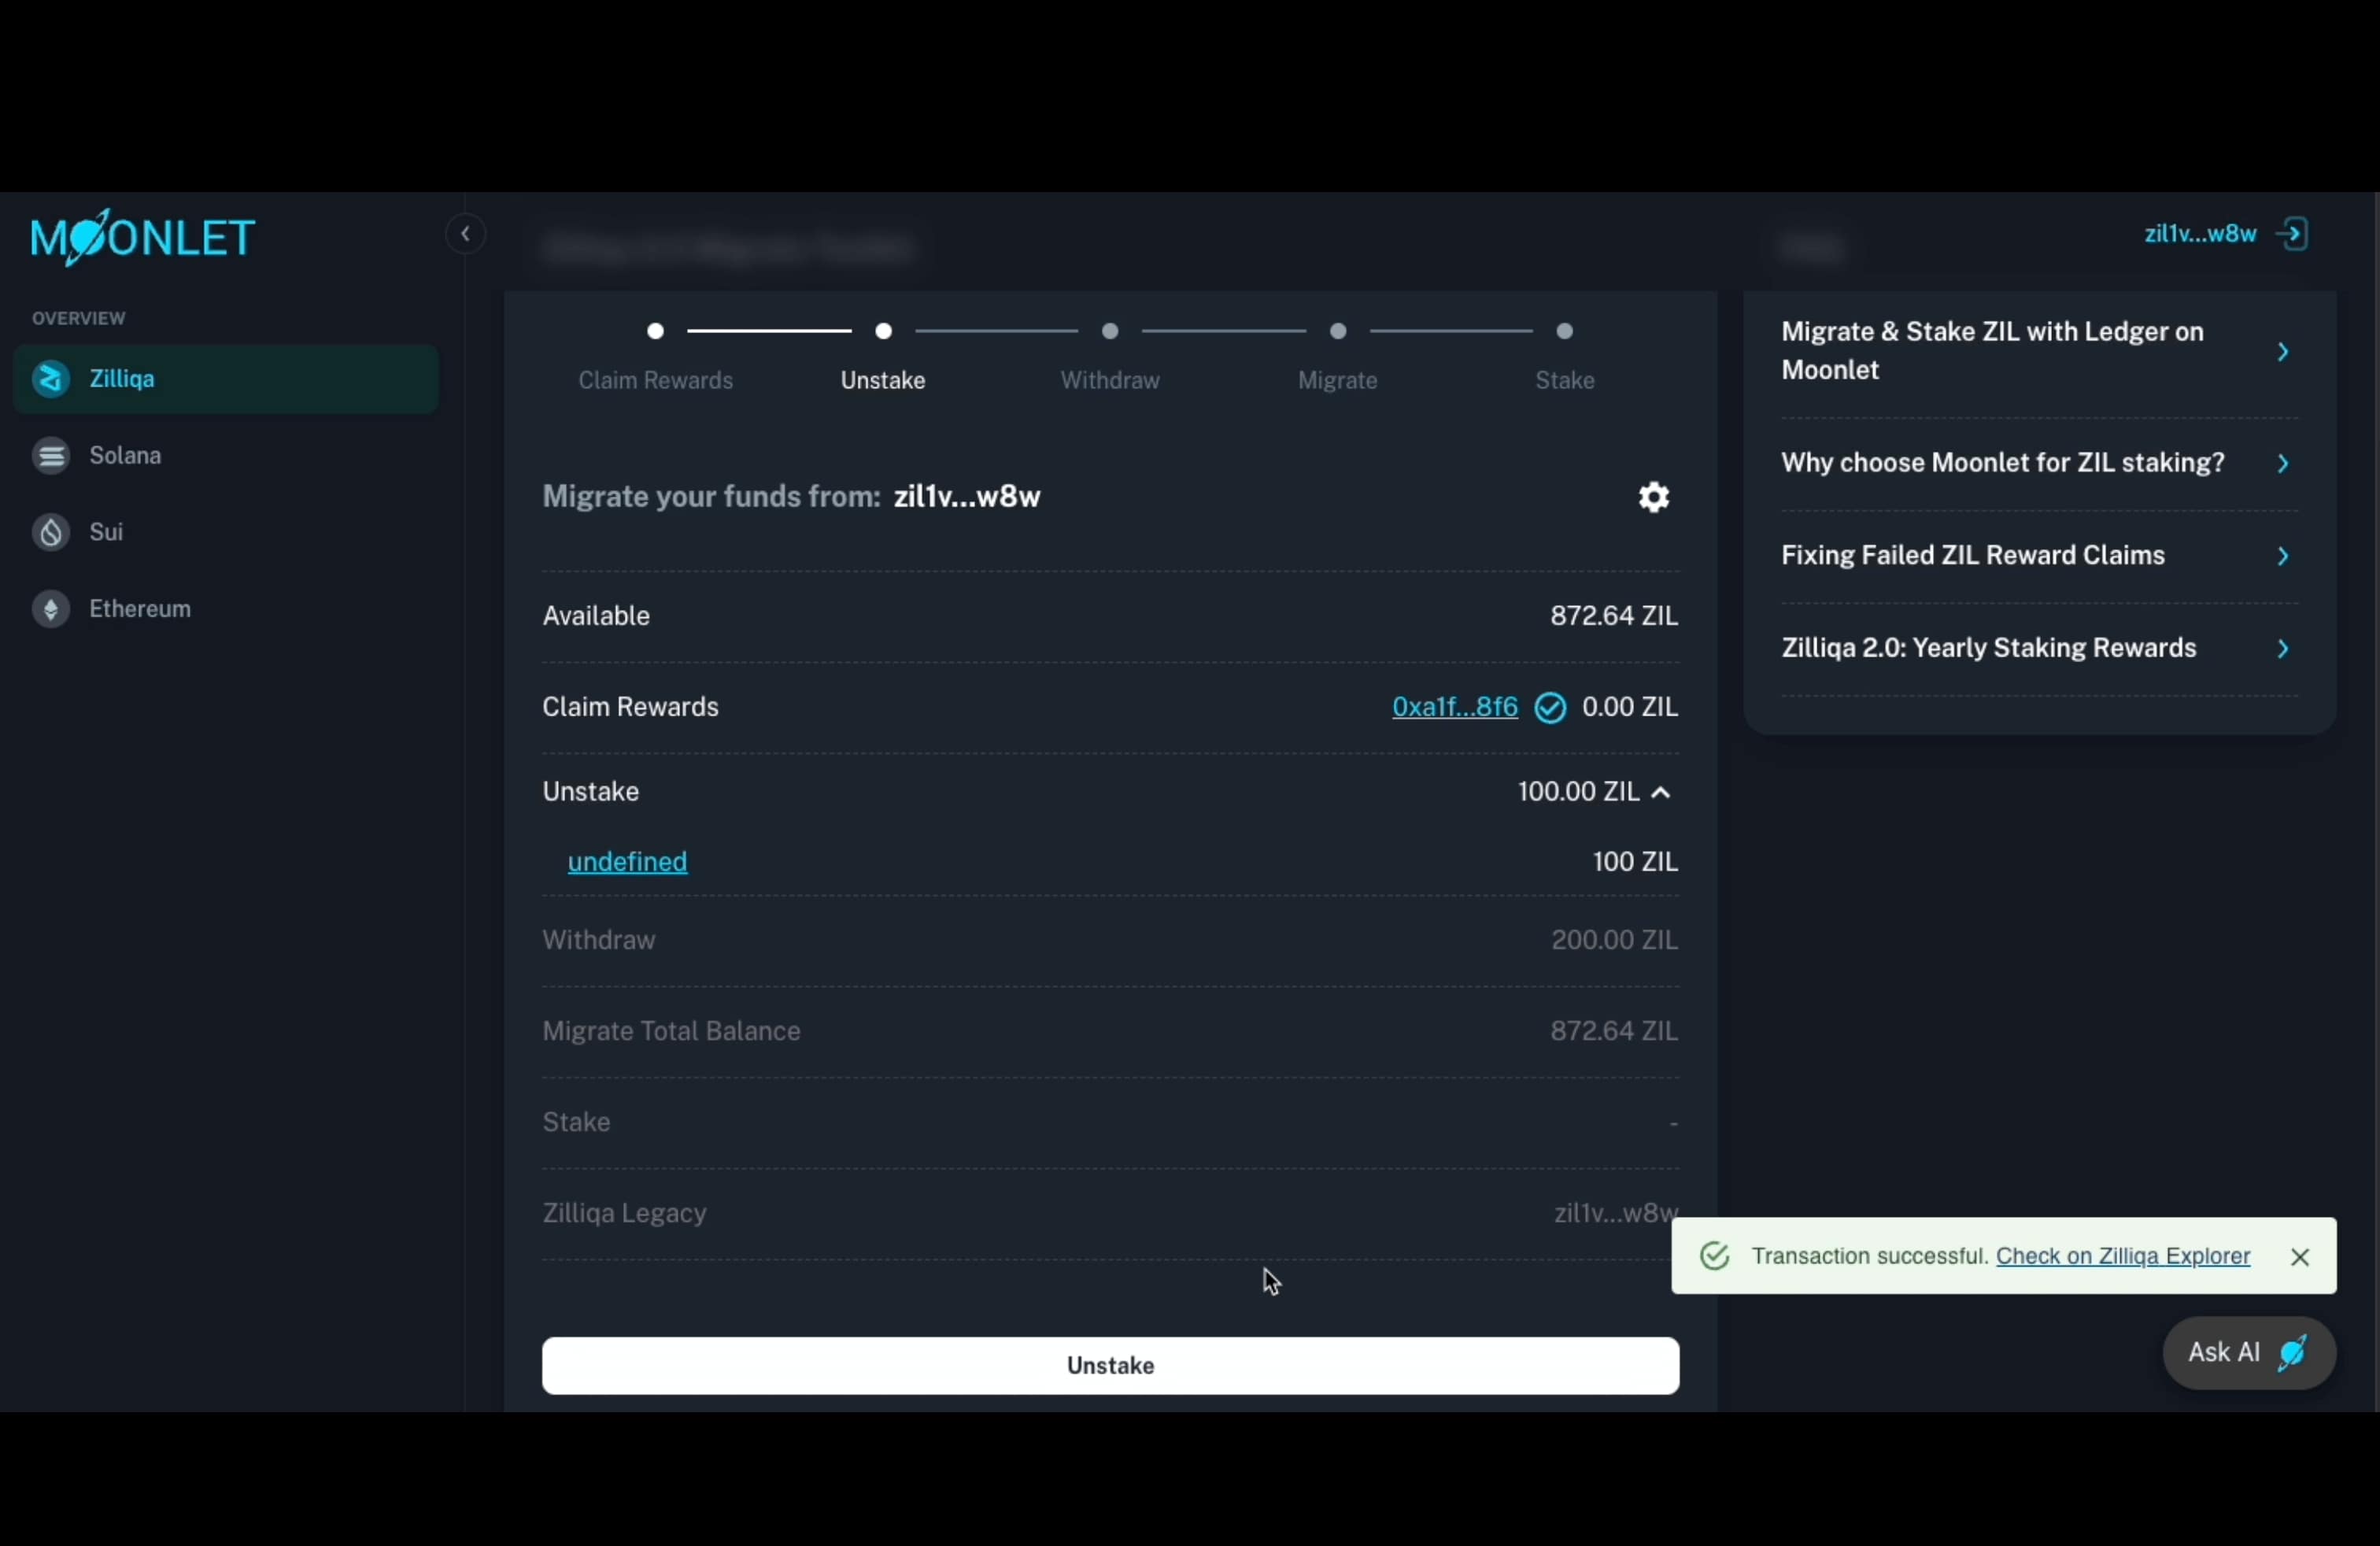Click the Stake step dot
The height and width of the screenshot is (1546, 2380).
(1565, 331)
